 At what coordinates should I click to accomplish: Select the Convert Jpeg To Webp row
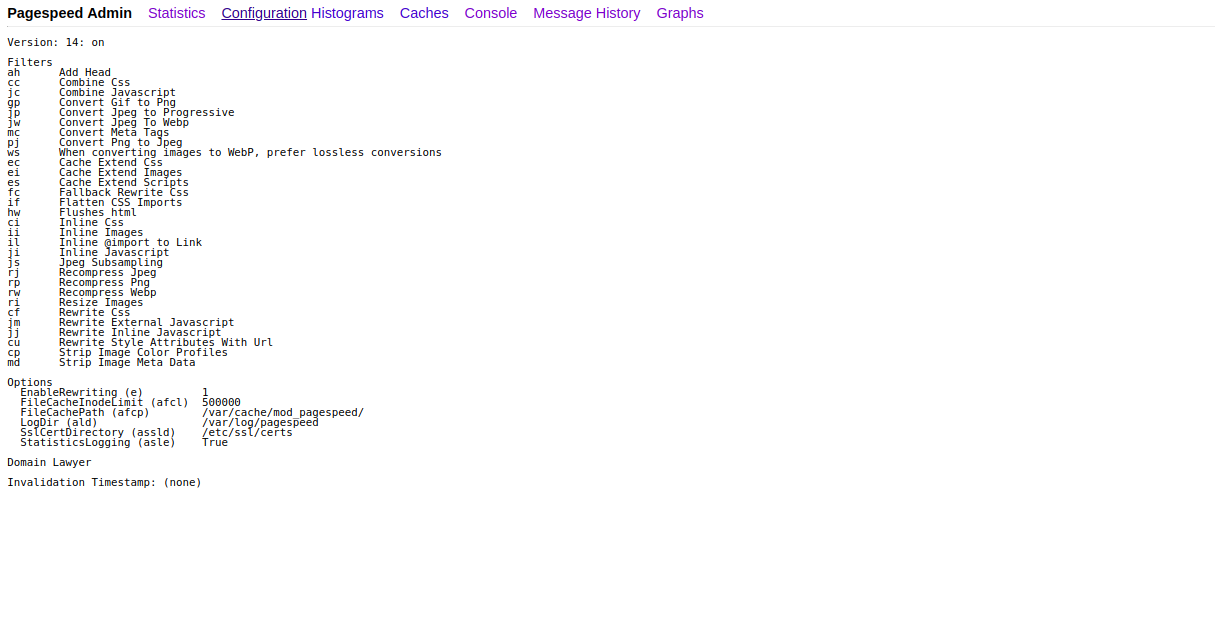pyautogui.click(x=98, y=122)
